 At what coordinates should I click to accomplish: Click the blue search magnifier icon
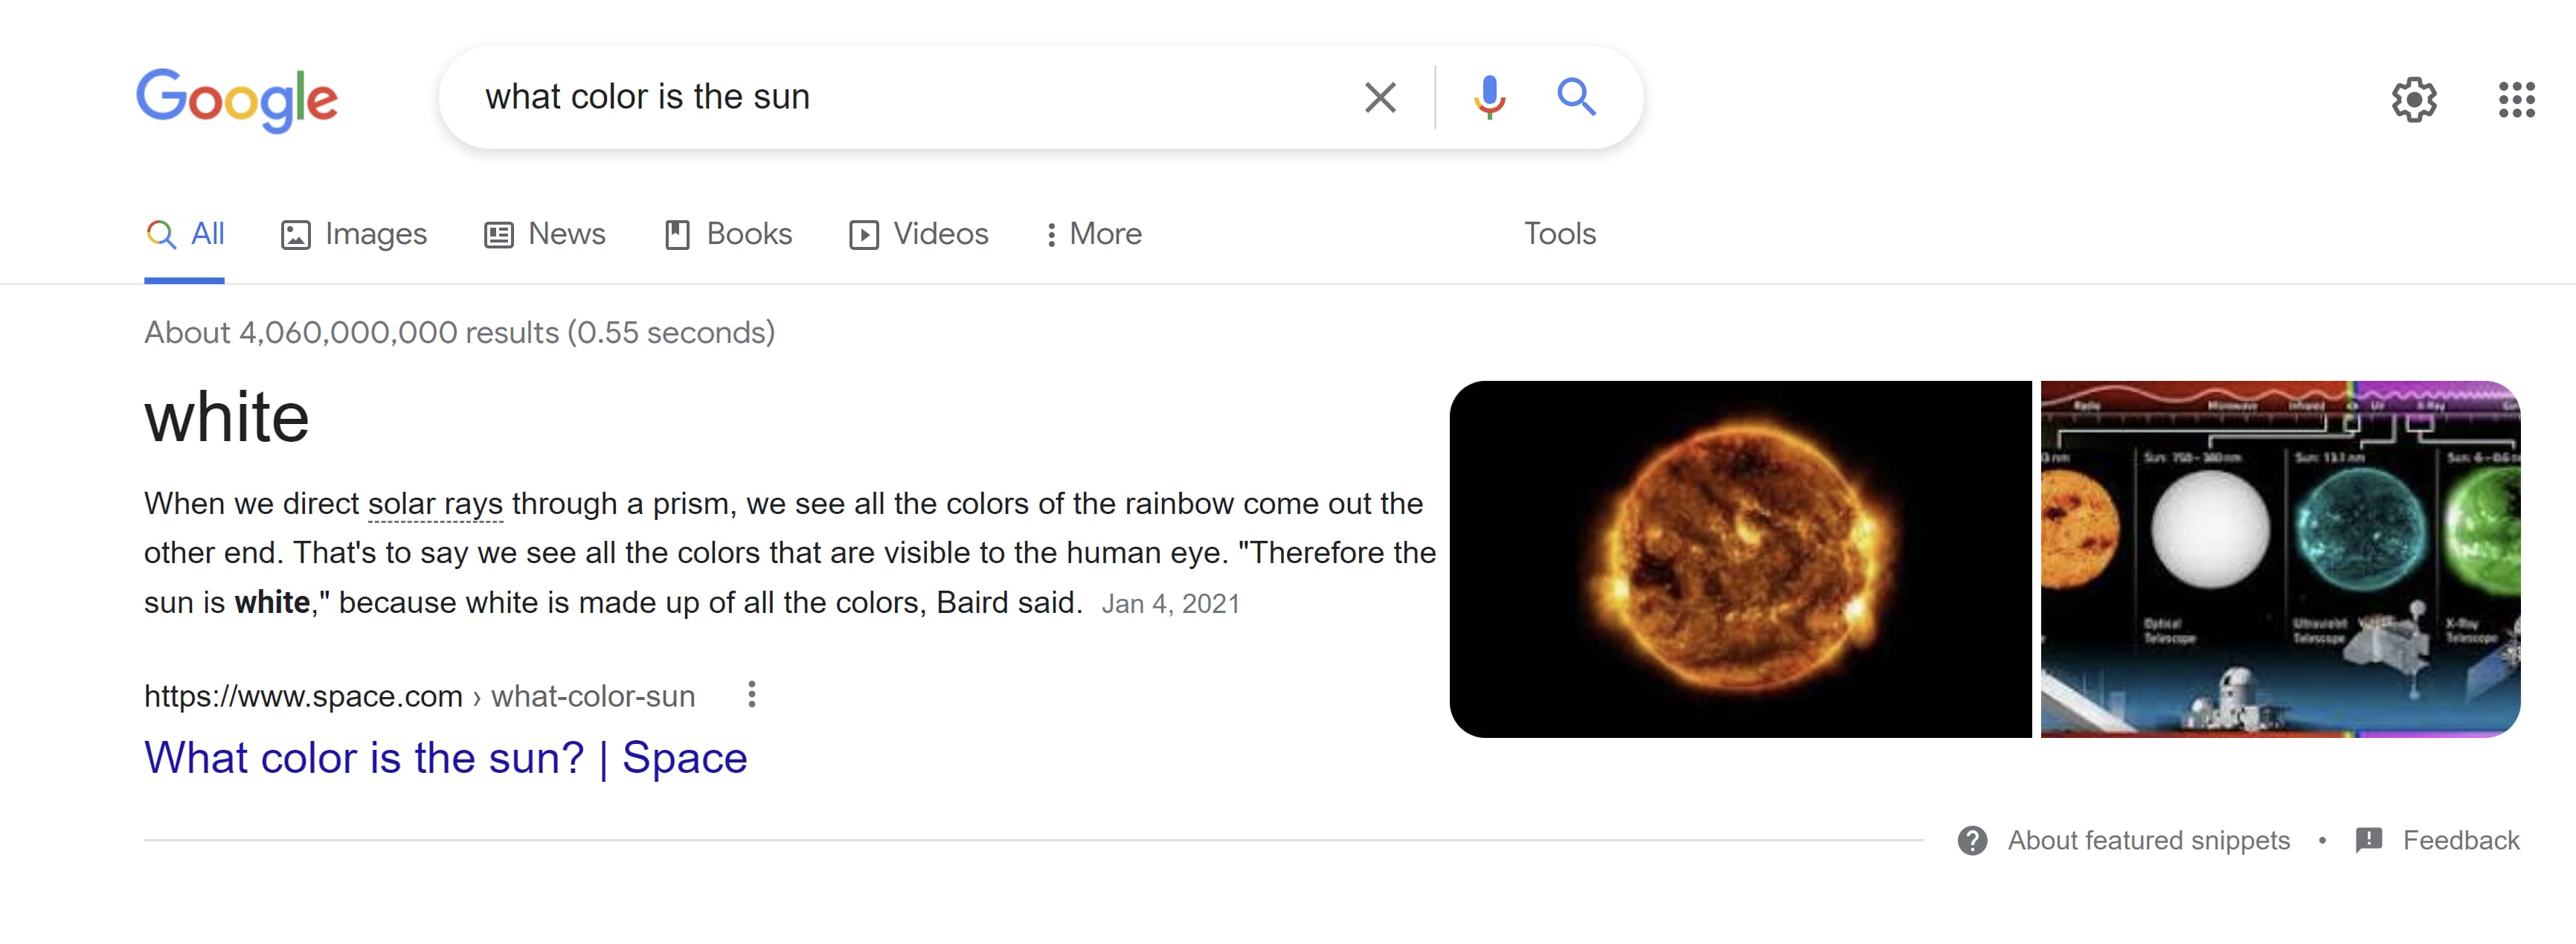click(1575, 98)
